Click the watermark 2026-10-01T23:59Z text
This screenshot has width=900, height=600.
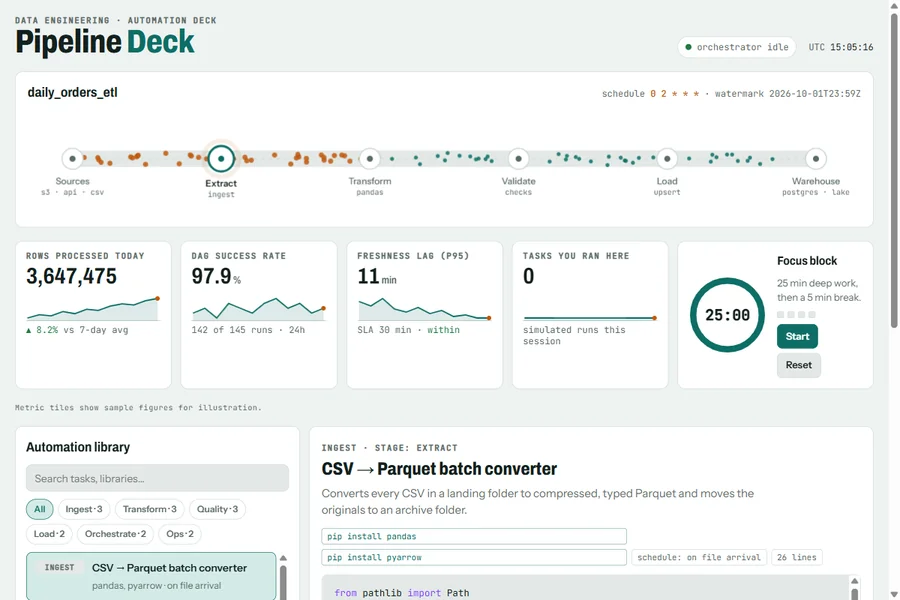788,94
